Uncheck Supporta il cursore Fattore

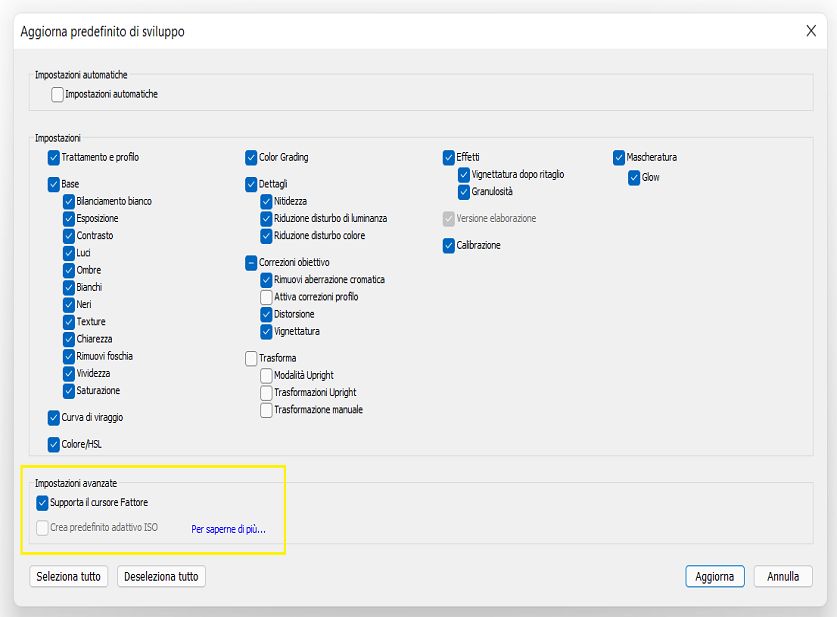[x=42, y=502]
